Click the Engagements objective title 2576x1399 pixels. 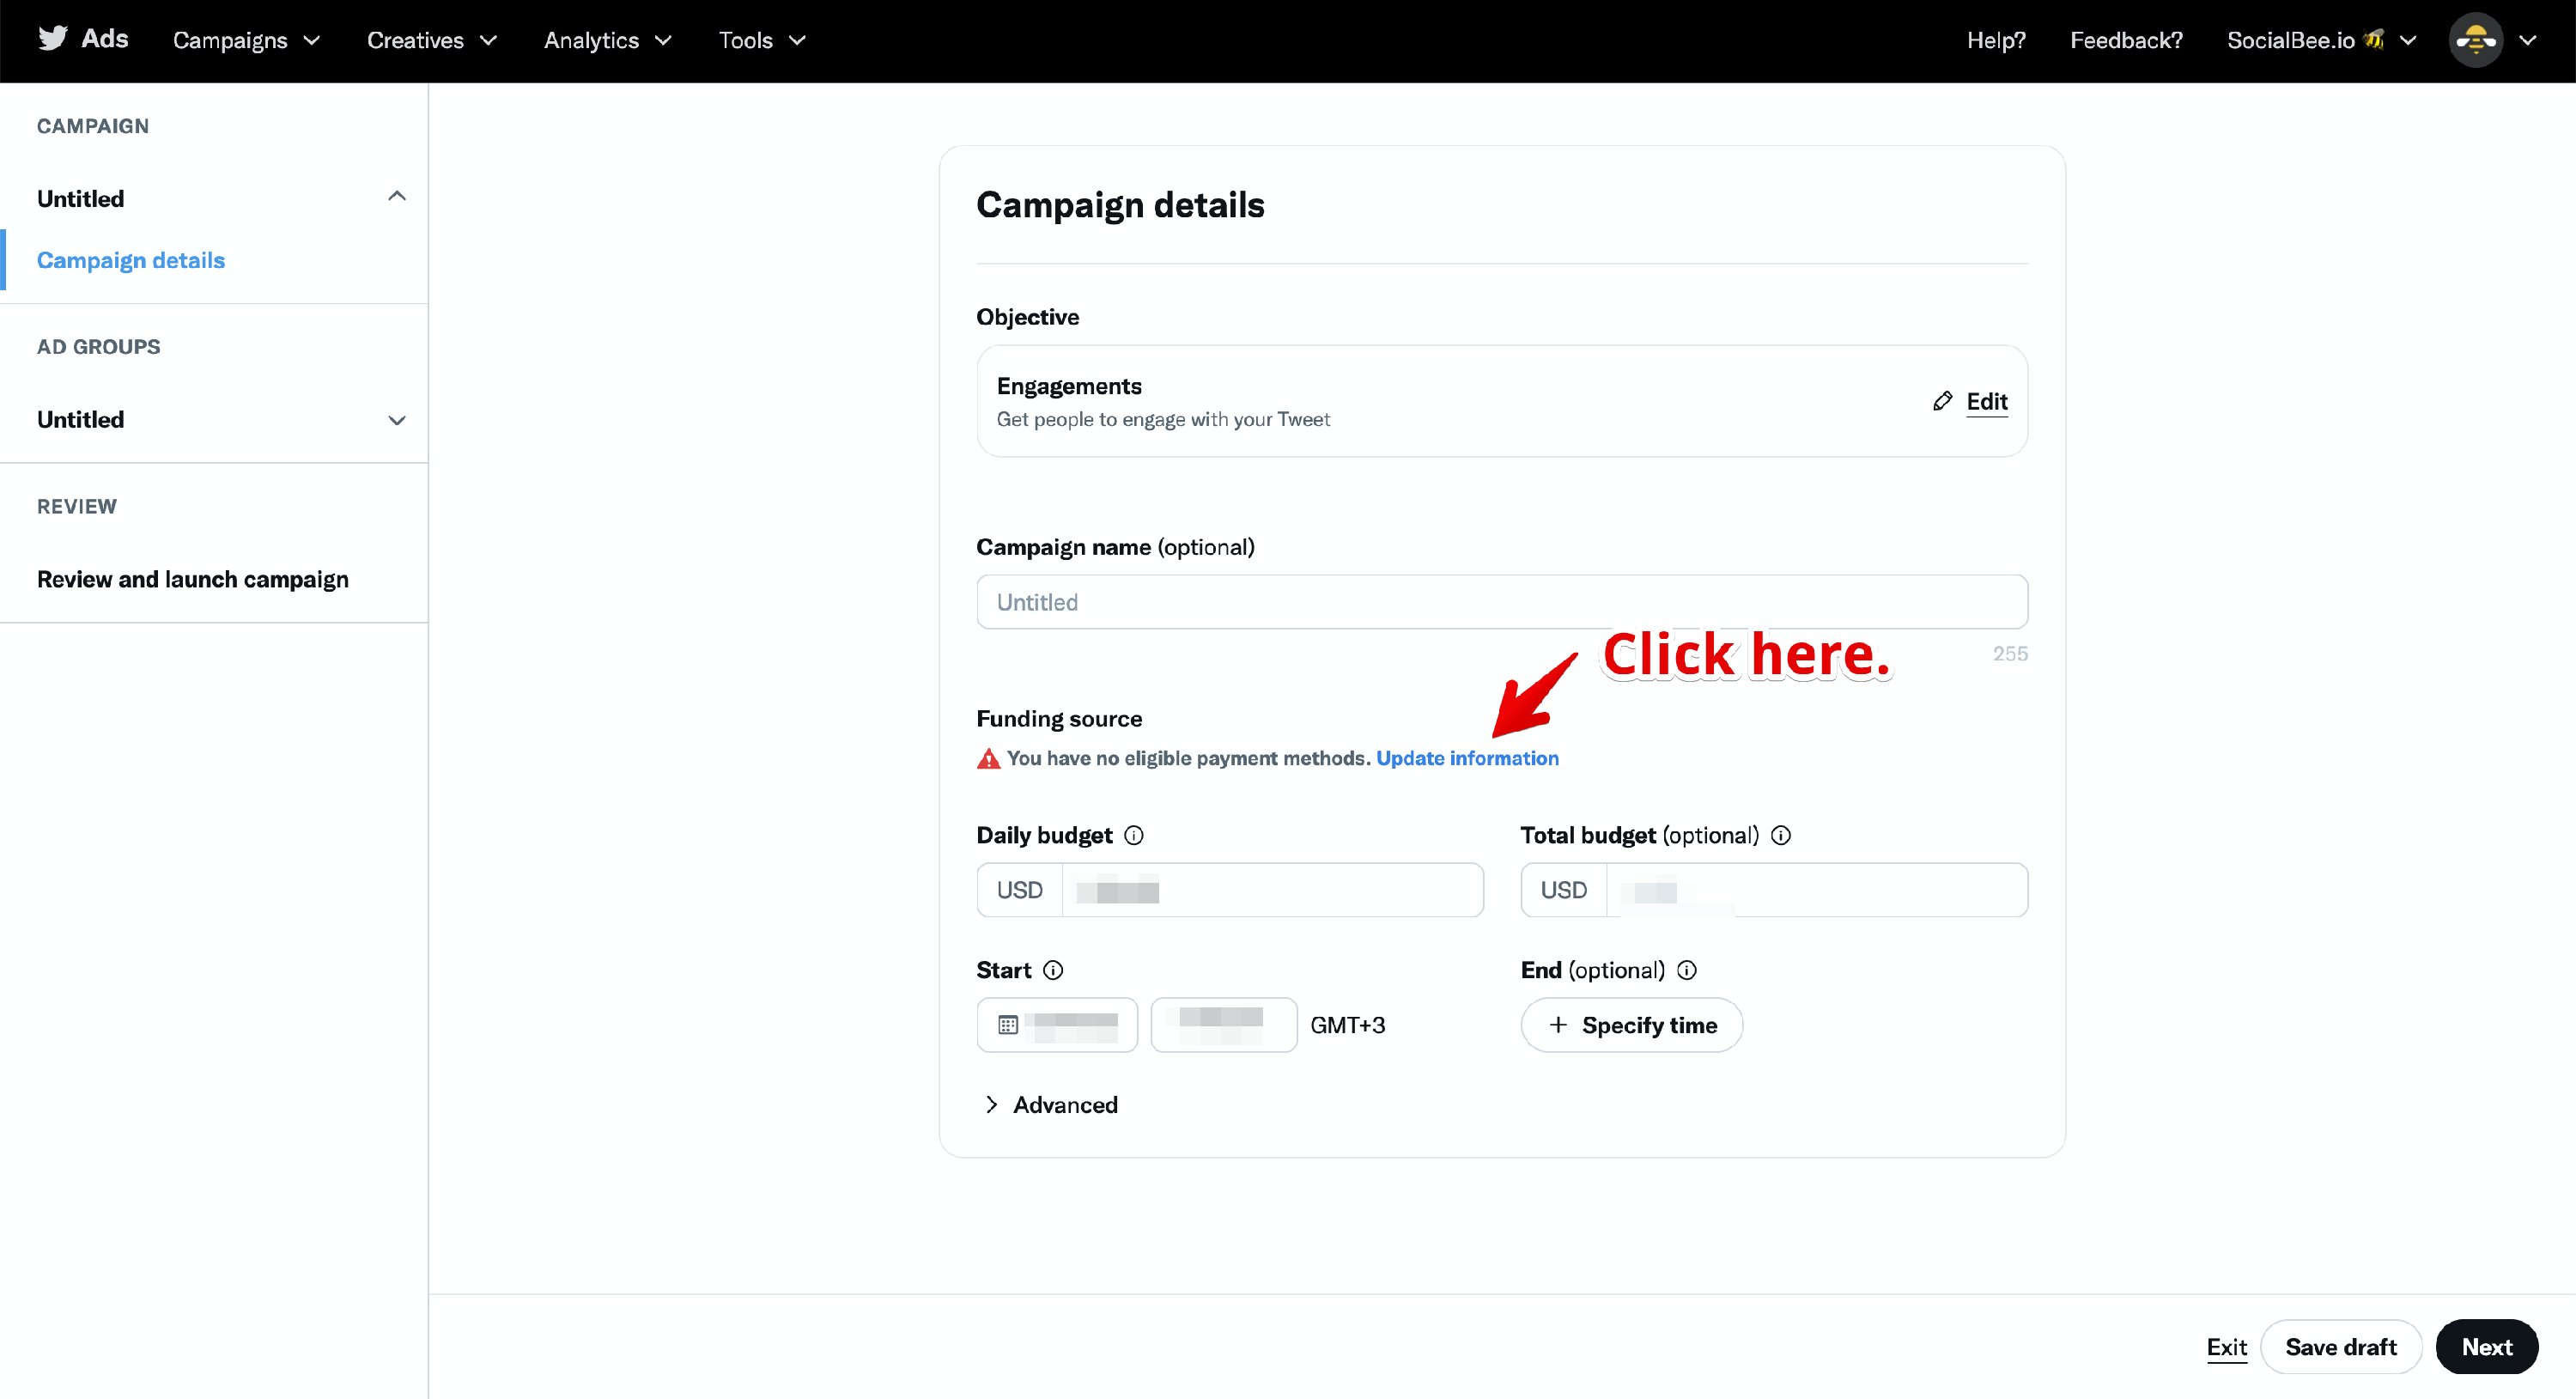[x=1069, y=386]
